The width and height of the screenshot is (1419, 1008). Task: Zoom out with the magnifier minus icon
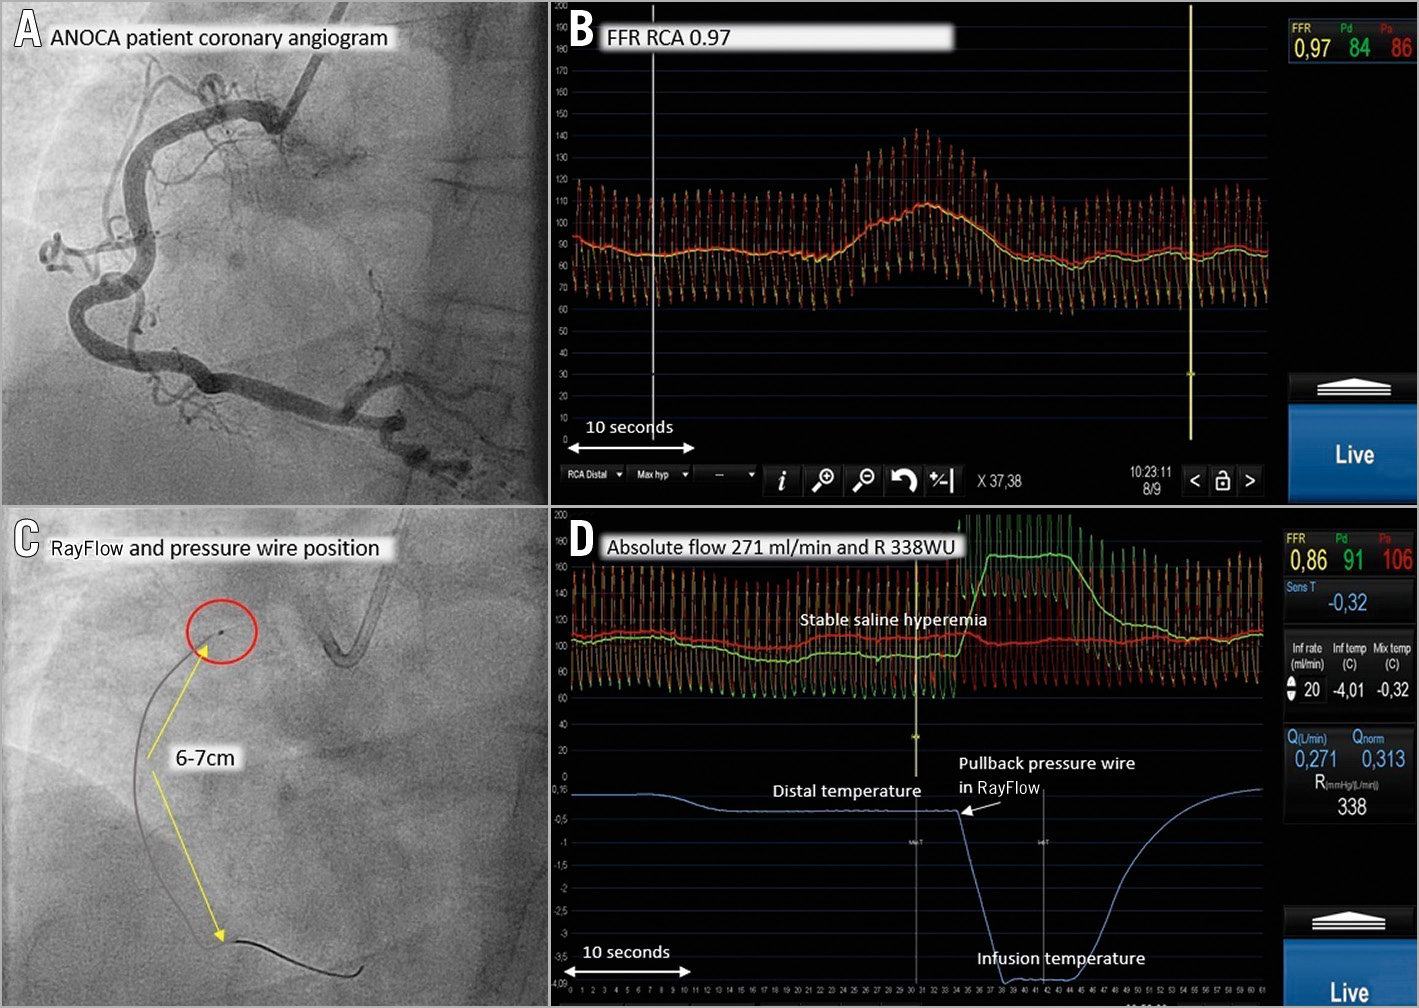tap(862, 481)
